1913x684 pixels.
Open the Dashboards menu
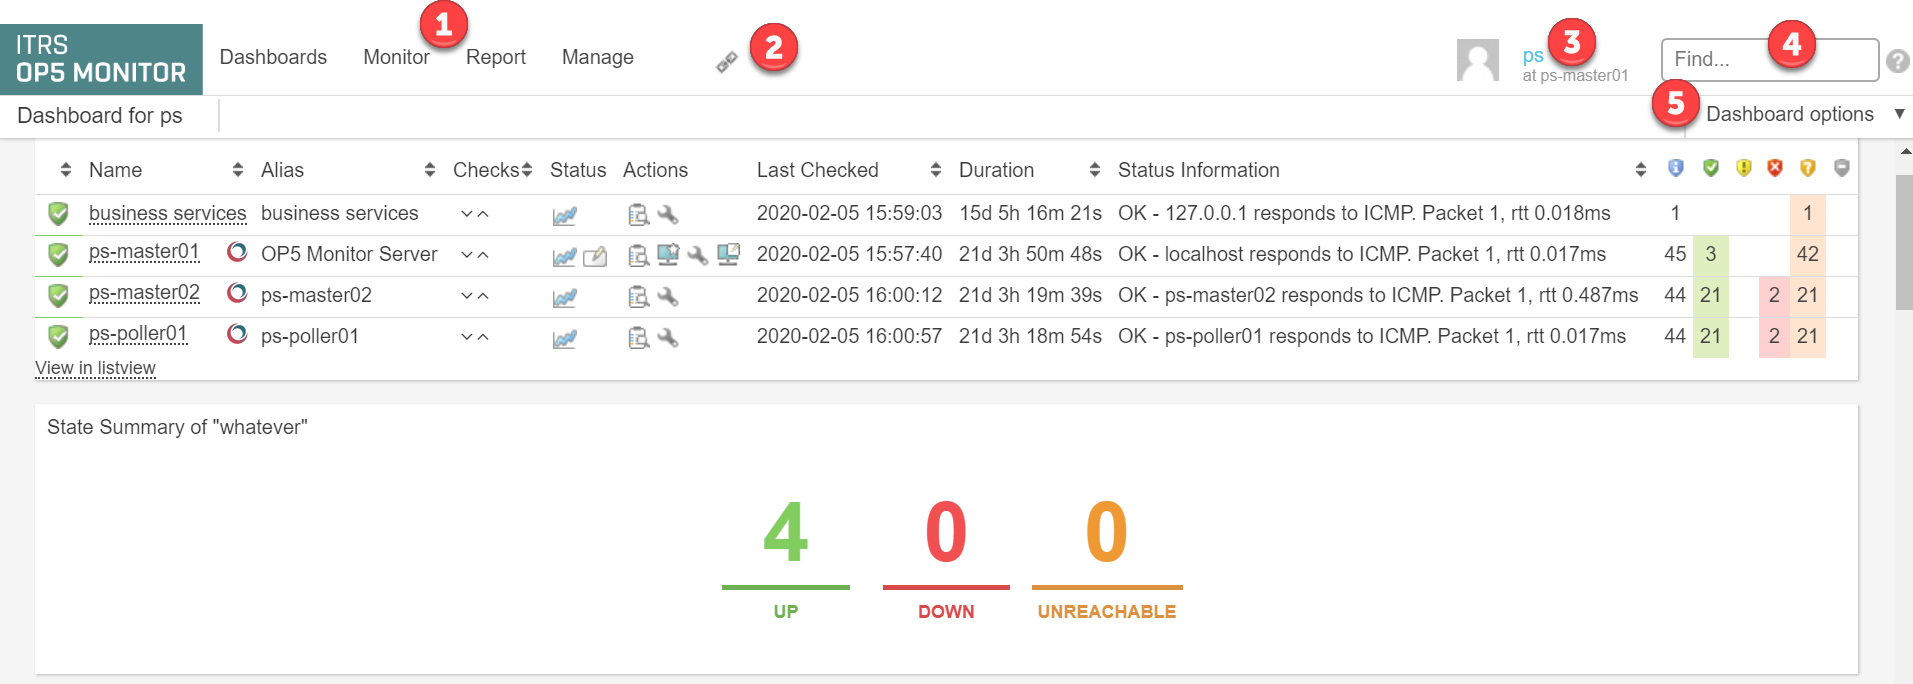pos(273,57)
